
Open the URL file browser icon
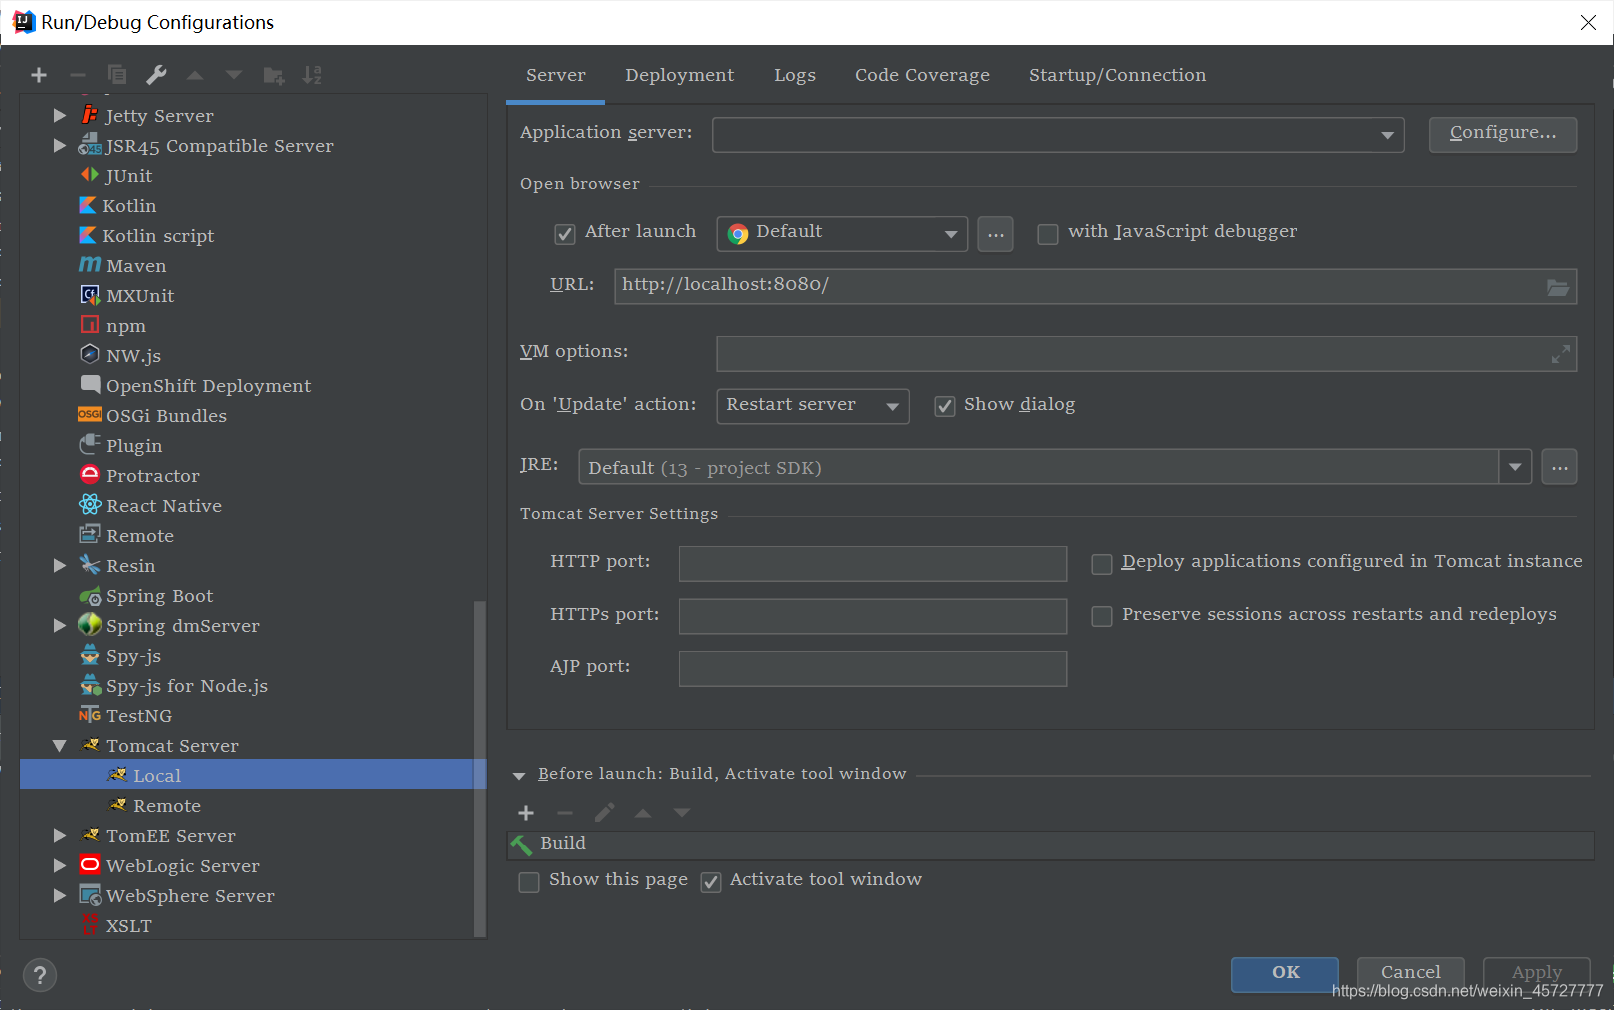1557,287
